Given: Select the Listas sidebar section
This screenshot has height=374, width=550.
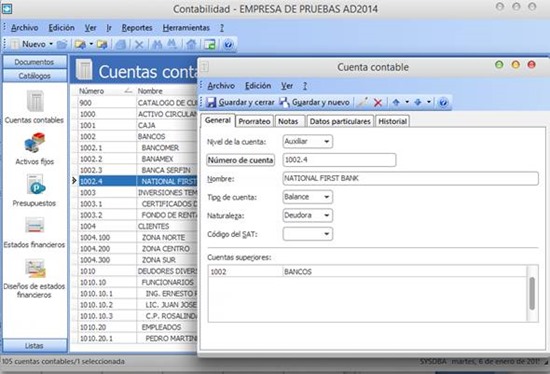Looking at the screenshot, I should (x=34, y=346).
